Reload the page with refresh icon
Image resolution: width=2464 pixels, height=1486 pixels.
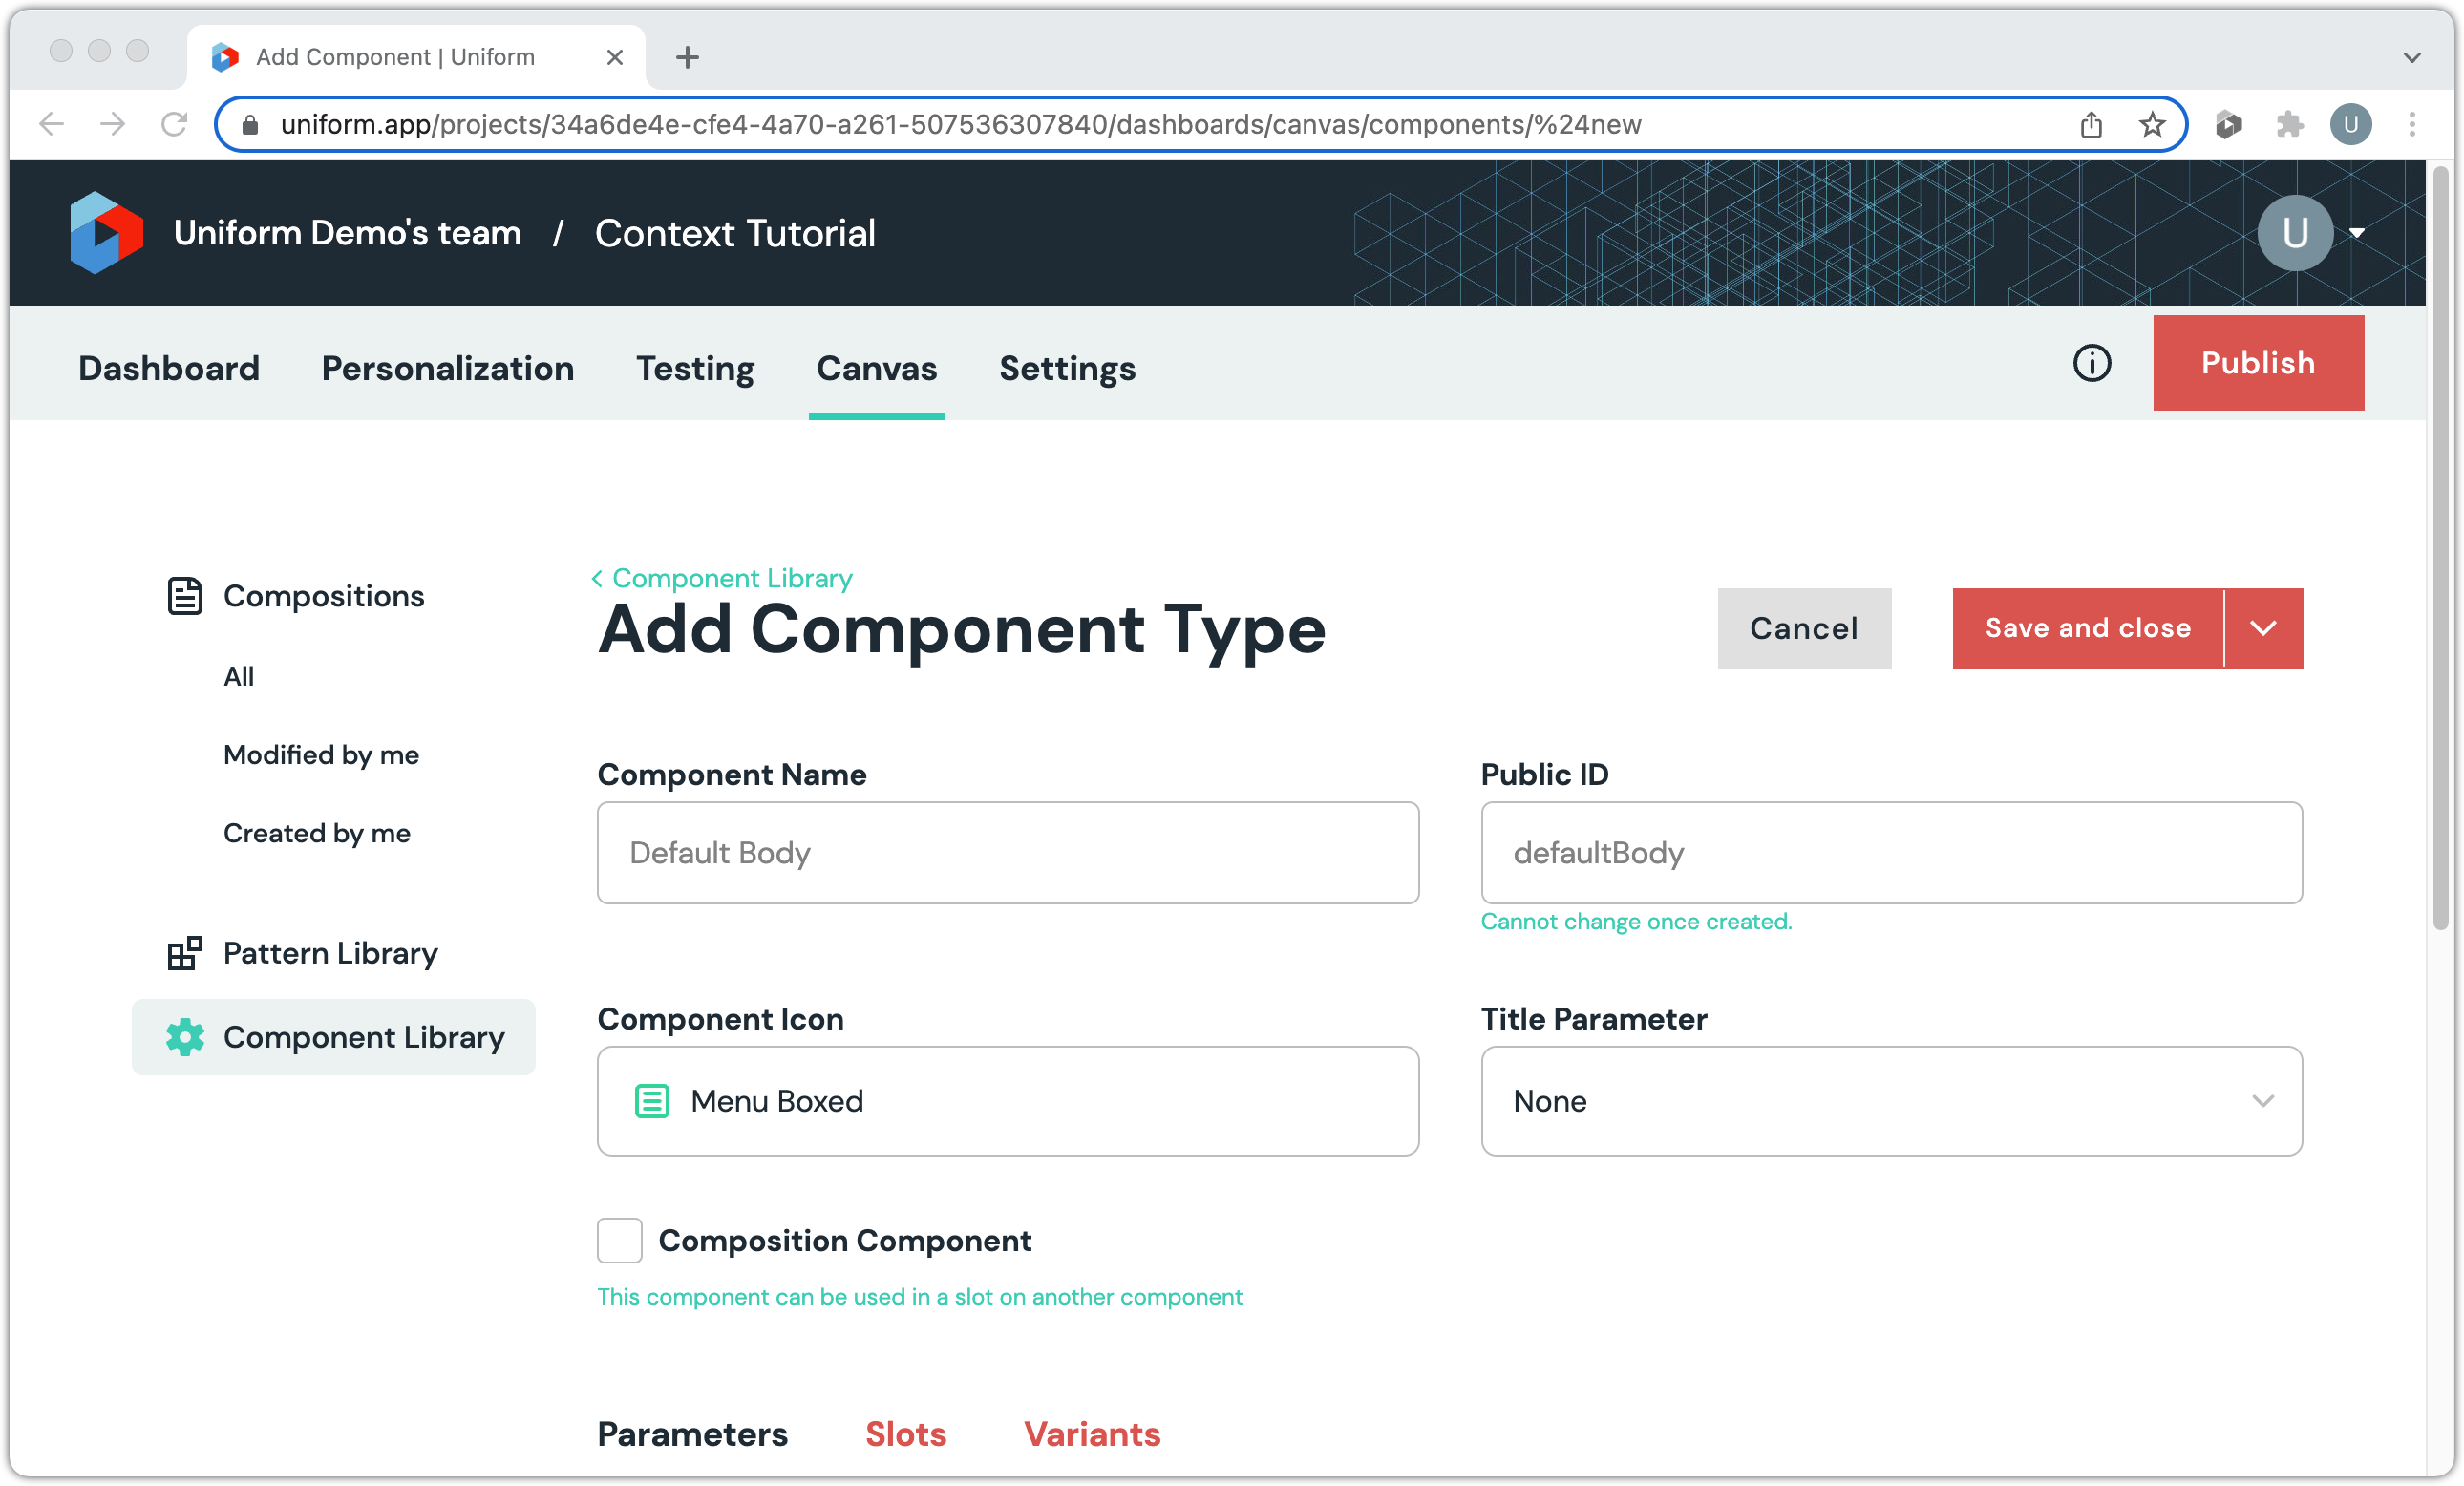pos(175,124)
